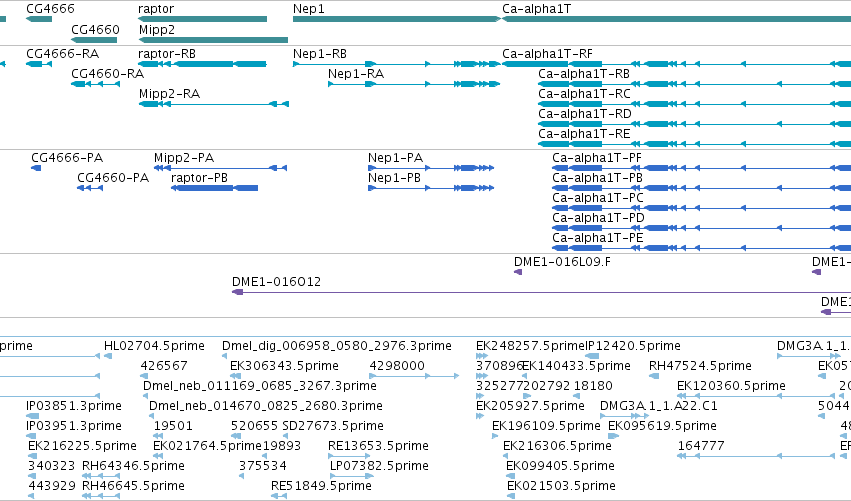The height and width of the screenshot is (501, 851).
Task: Click the Ca-alpha1T-PF protein
Action: coord(701,168)
